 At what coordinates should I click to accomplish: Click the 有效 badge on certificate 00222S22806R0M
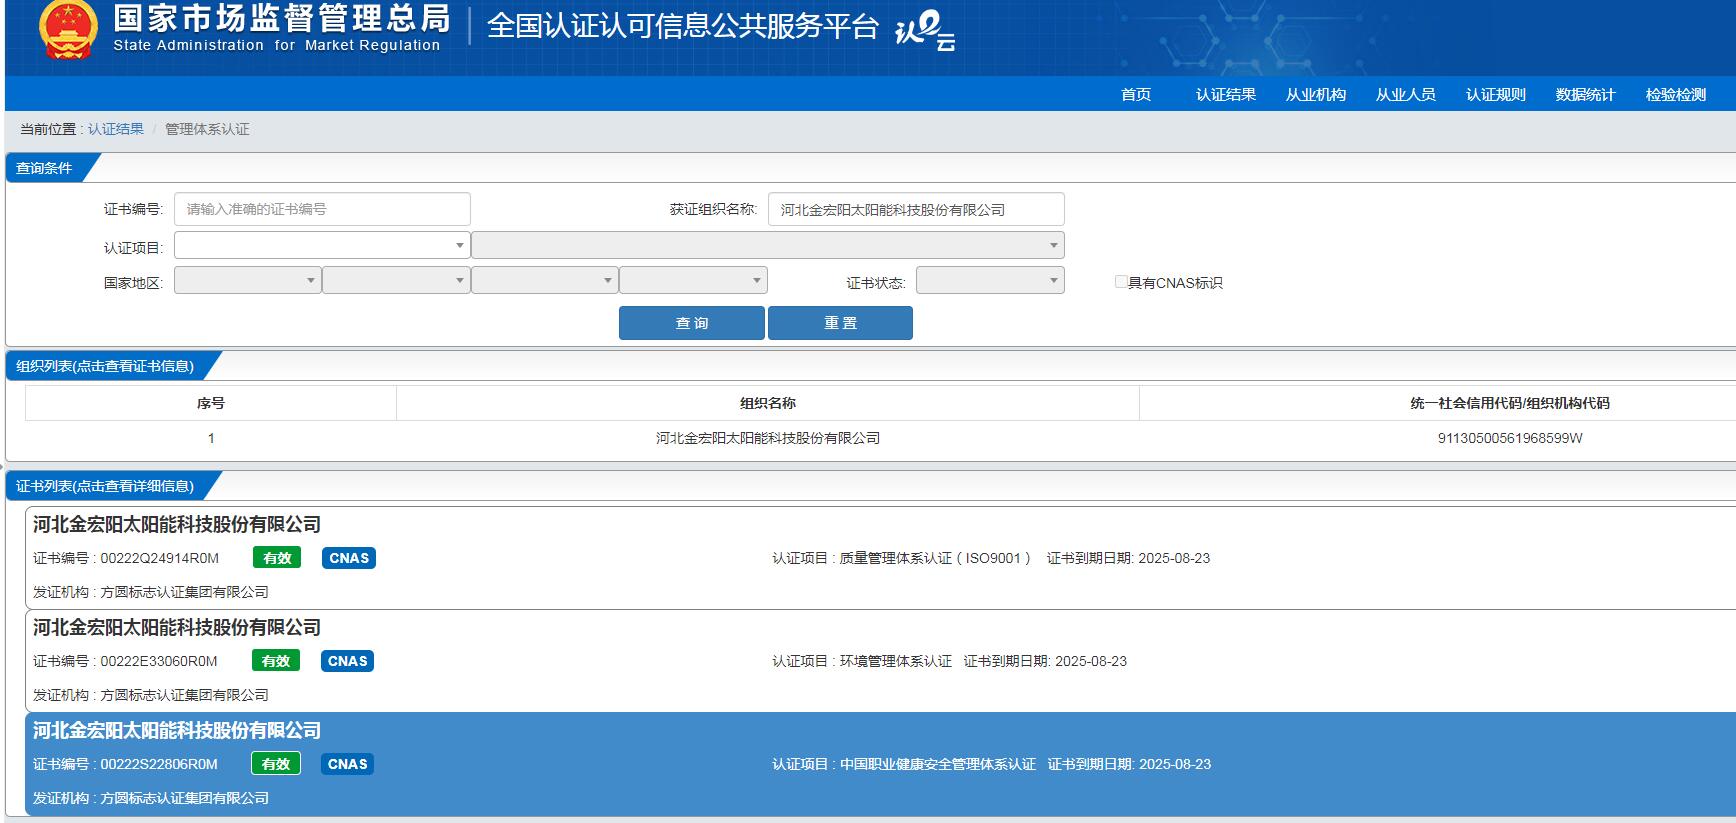[276, 764]
